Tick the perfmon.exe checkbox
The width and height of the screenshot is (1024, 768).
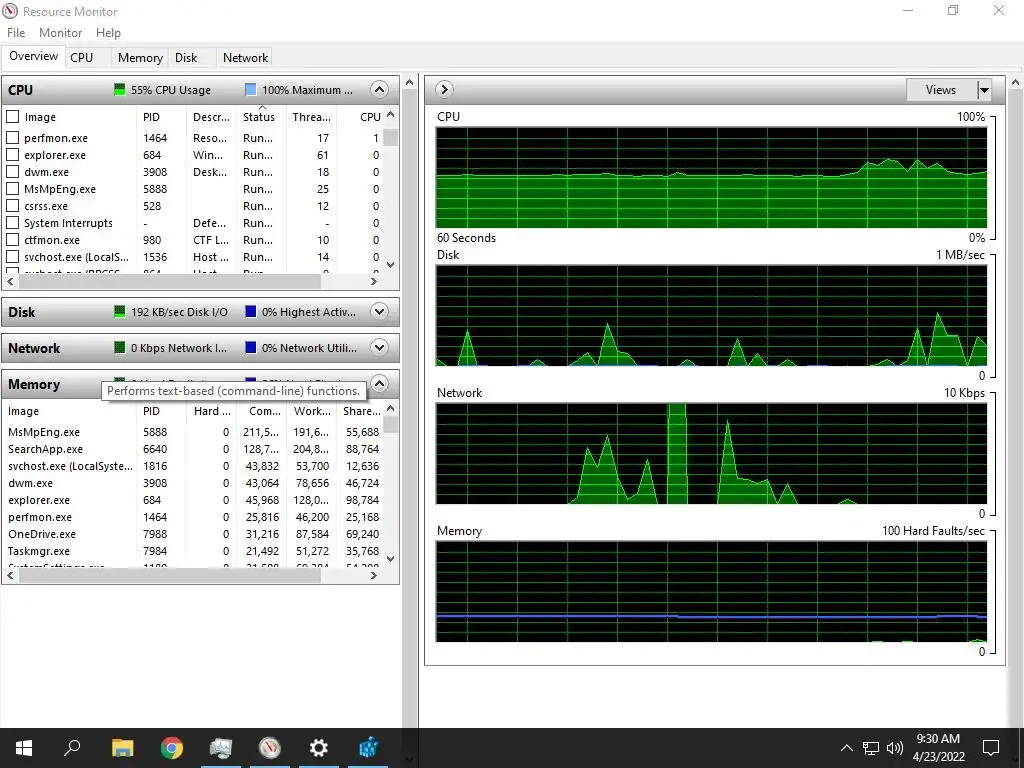pyautogui.click(x=12, y=138)
